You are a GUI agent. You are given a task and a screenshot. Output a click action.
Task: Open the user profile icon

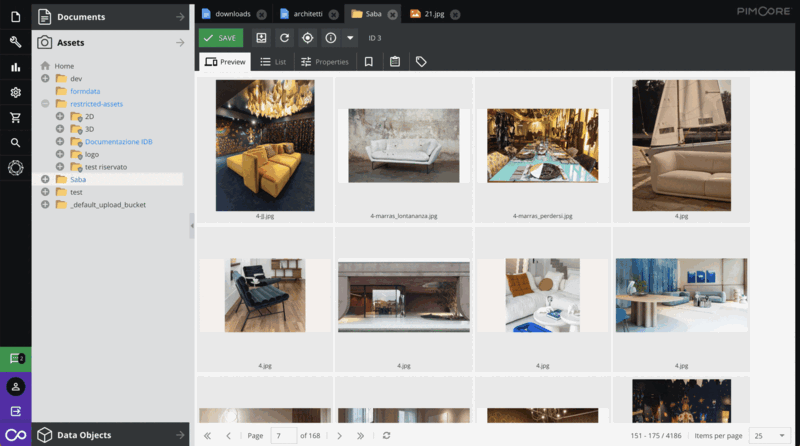click(x=16, y=387)
